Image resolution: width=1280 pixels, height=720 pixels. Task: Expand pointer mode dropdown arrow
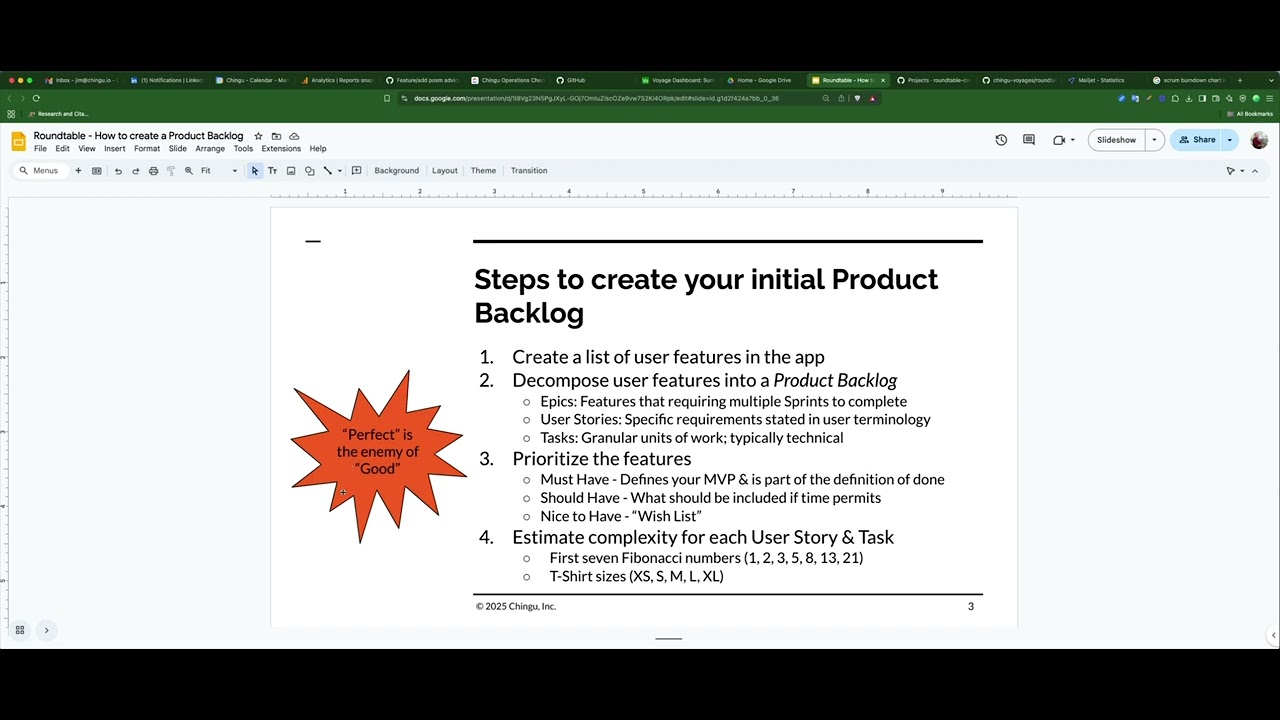point(1242,171)
